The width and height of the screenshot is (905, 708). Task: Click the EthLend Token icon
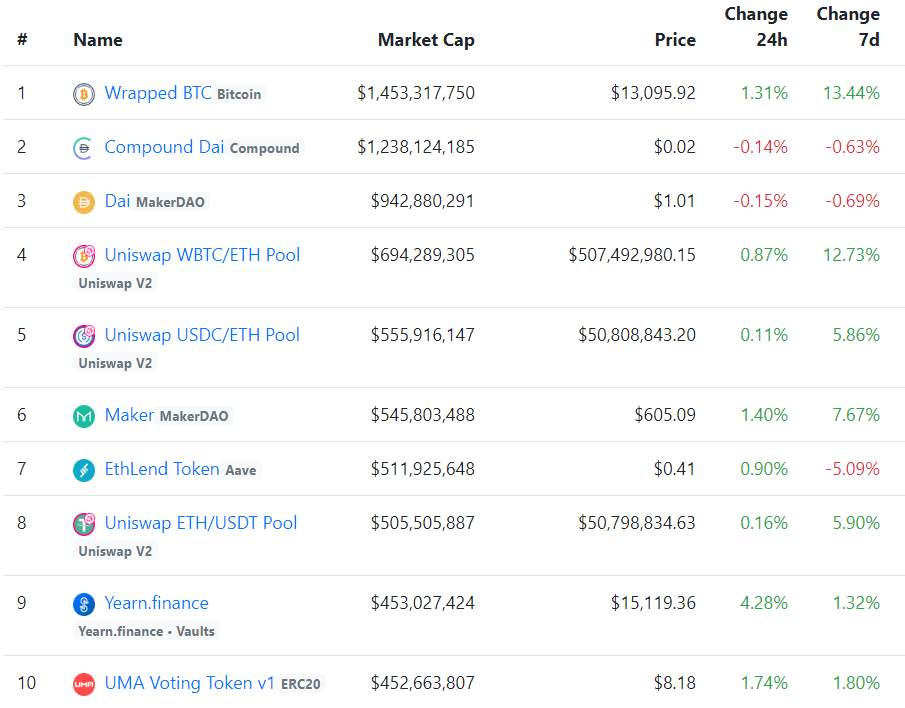pos(84,469)
